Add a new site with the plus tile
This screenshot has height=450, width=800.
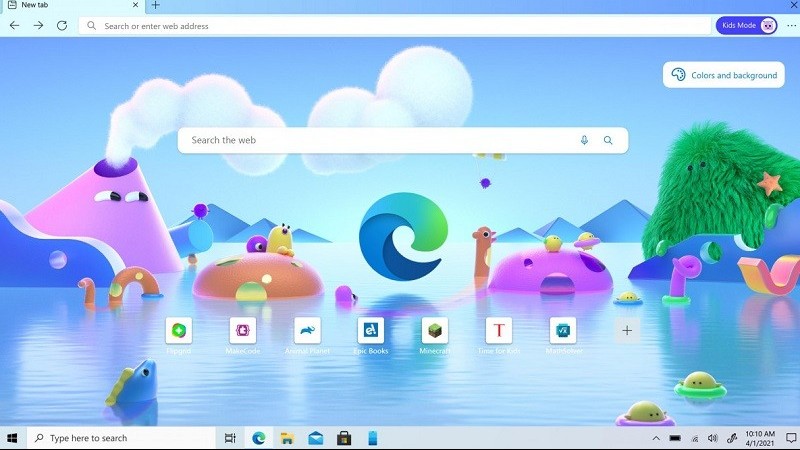[x=627, y=331]
